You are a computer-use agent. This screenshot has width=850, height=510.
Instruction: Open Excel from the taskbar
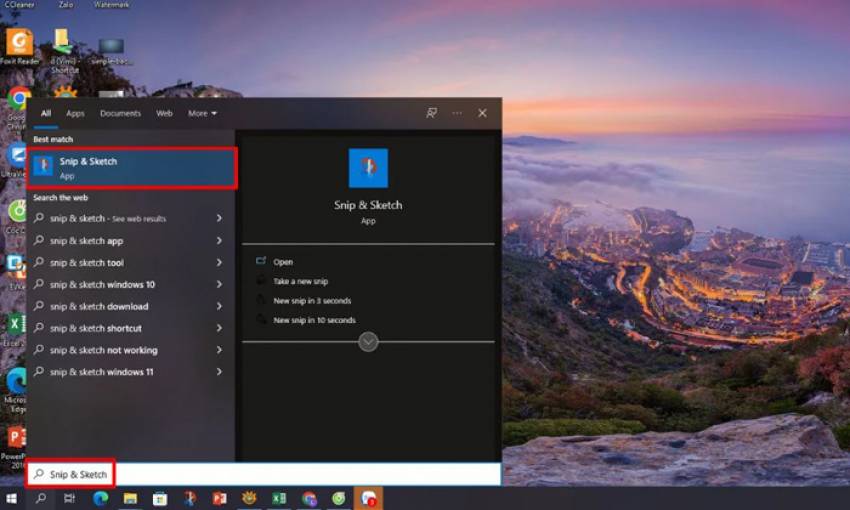tap(279, 498)
